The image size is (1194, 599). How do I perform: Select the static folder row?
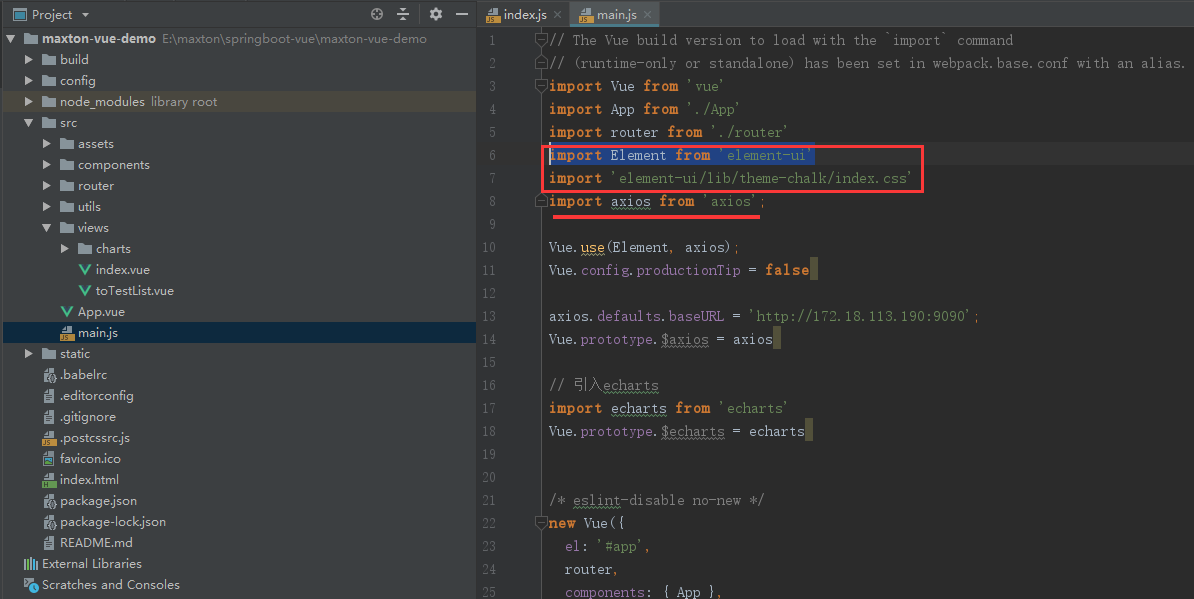point(239,353)
